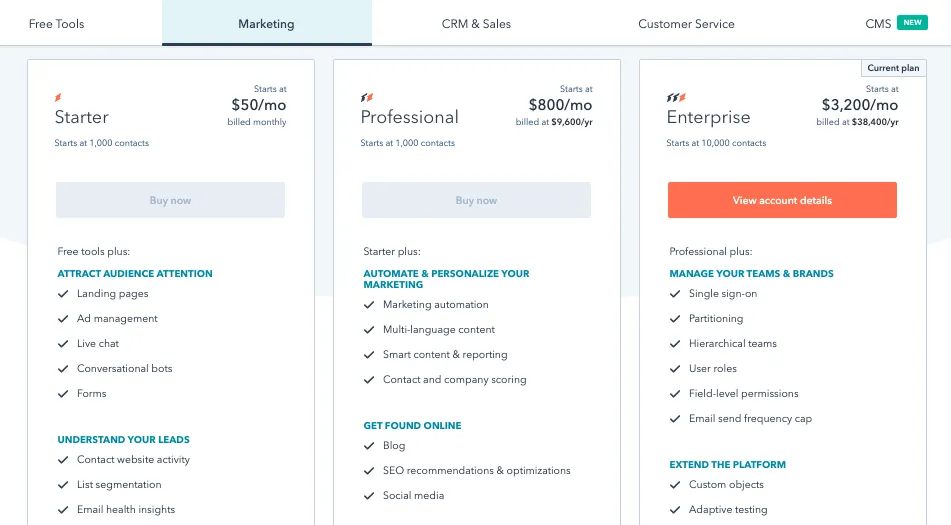Click the checkmark beside Partitioning
Viewport: 951px width, 525px height.
675,318
